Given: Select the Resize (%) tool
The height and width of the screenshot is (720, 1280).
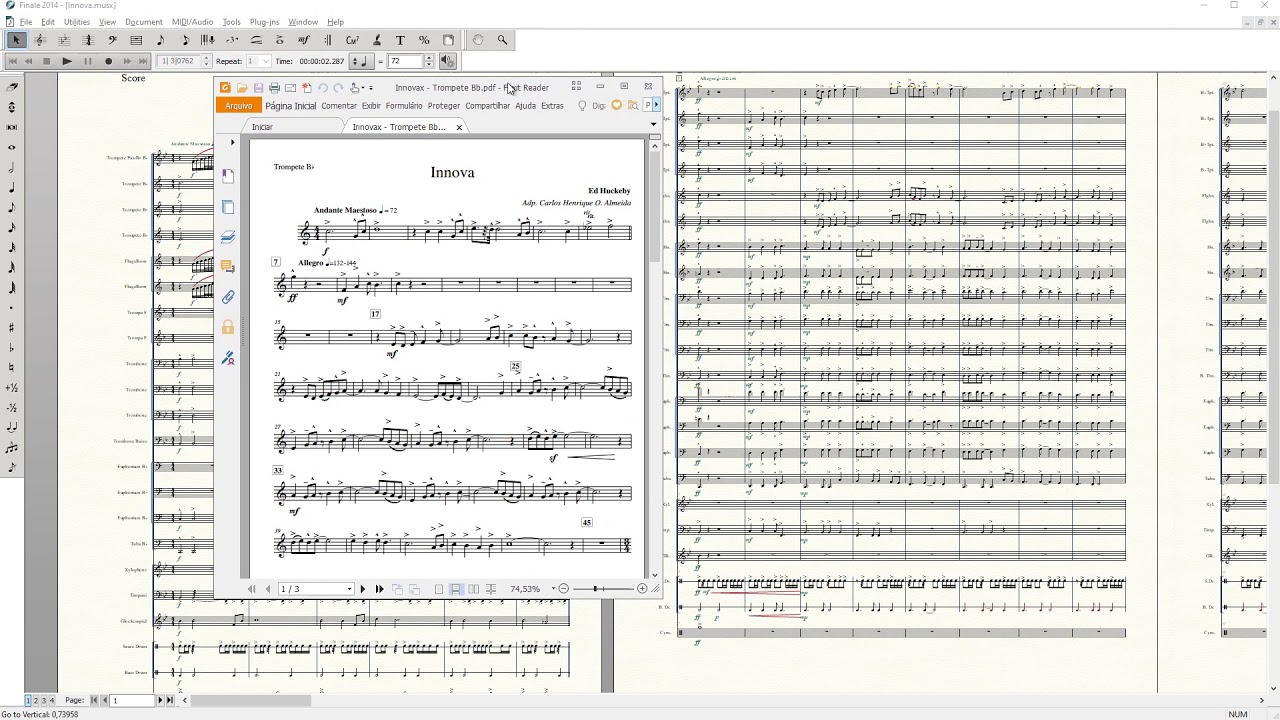Looking at the screenshot, I should [424, 40].
